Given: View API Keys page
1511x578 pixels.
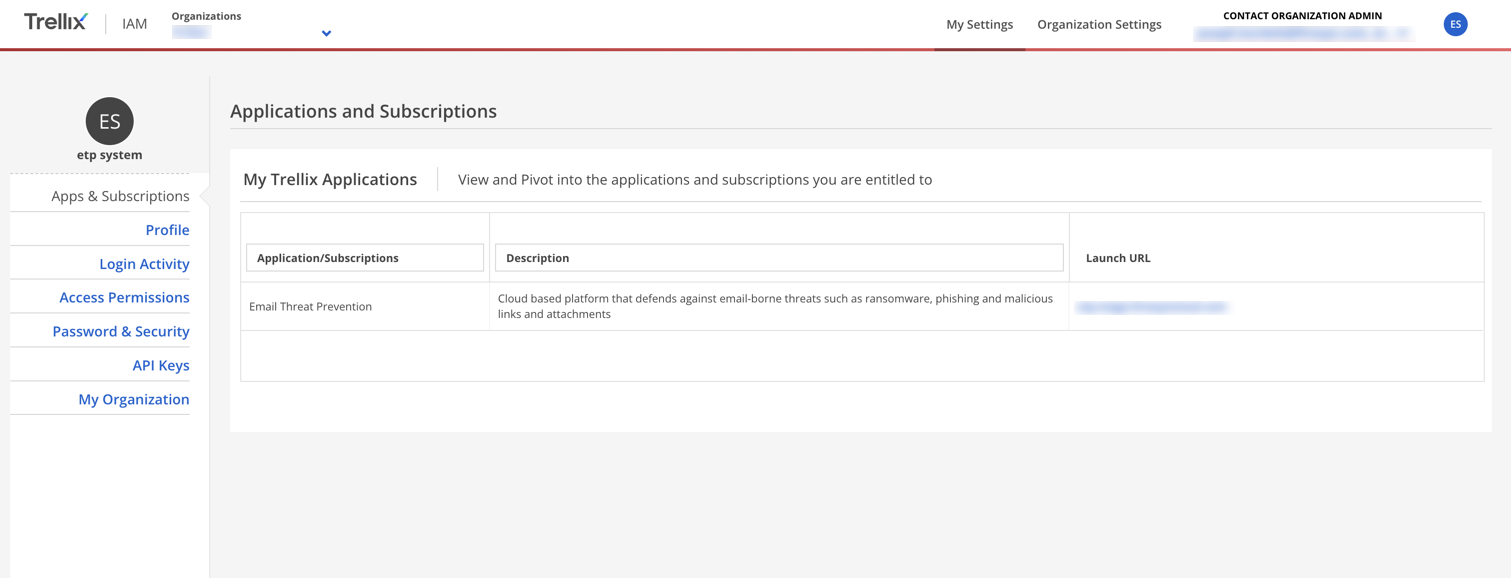Looking at the screenshot, I should pos(161,365).
